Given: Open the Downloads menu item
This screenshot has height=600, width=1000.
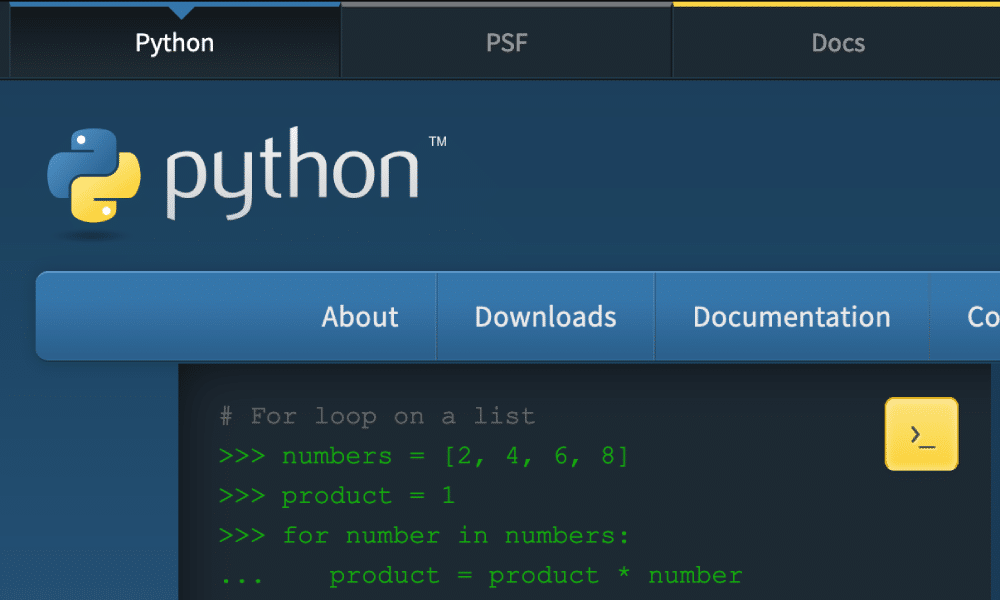Looking at the screenshot, I should click(545, 317).
